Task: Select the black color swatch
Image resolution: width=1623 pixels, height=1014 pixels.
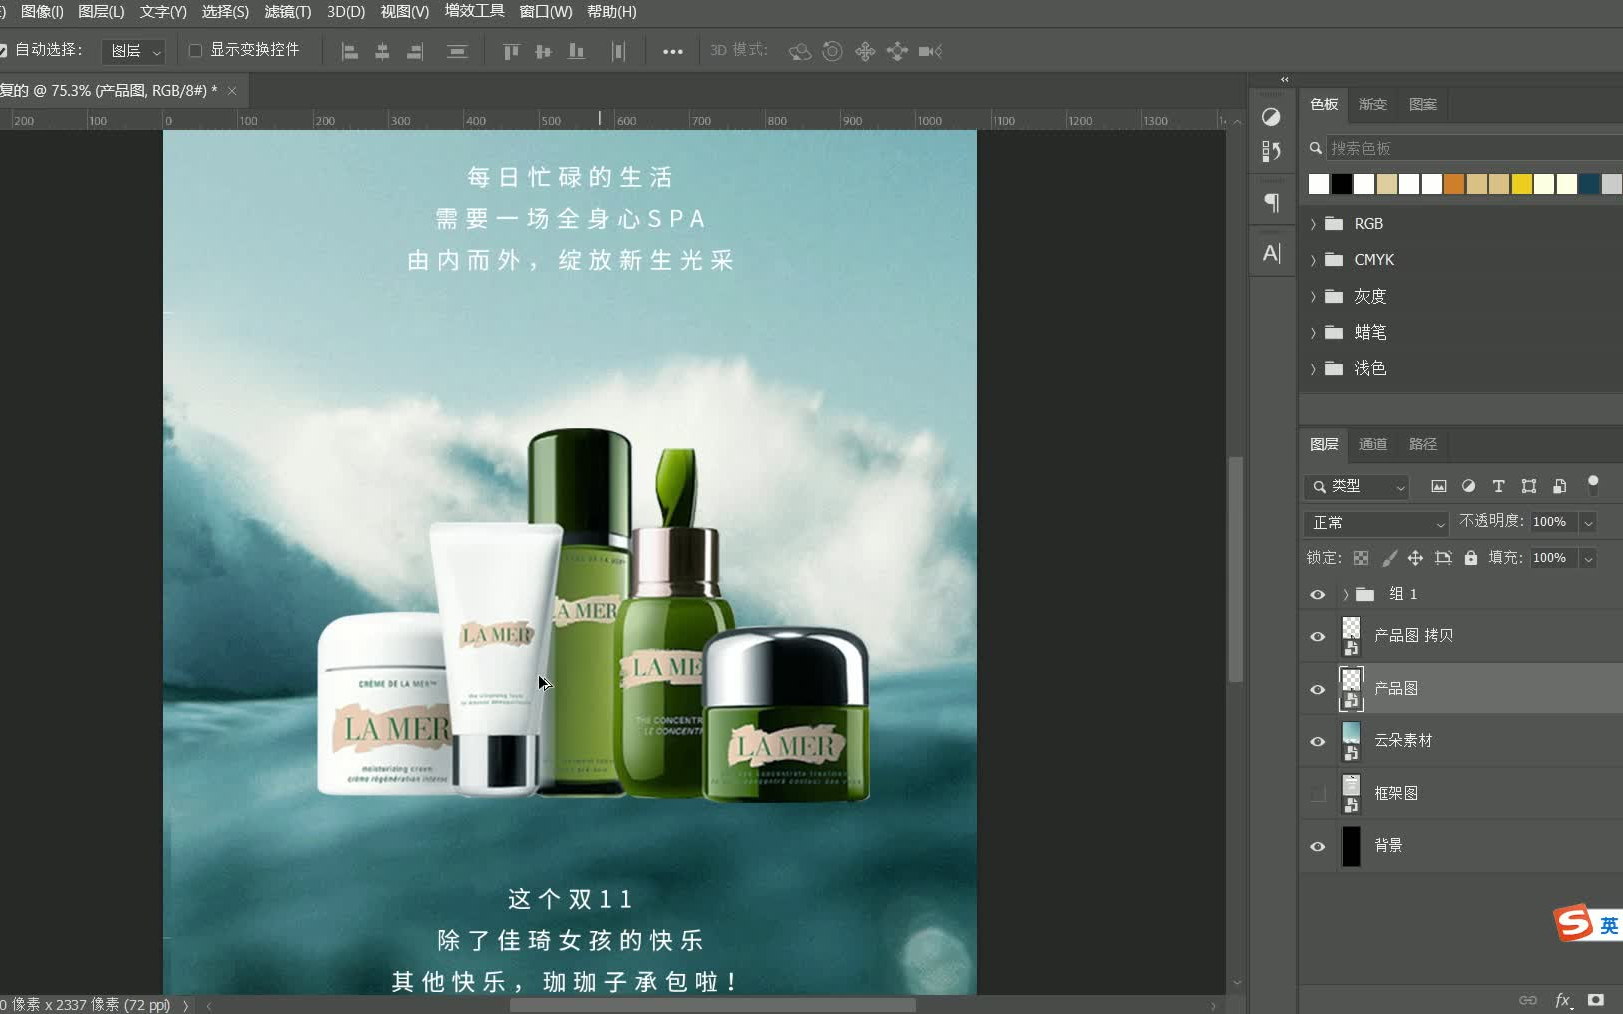Action: pyautogui.click(x=1342, y=184)
